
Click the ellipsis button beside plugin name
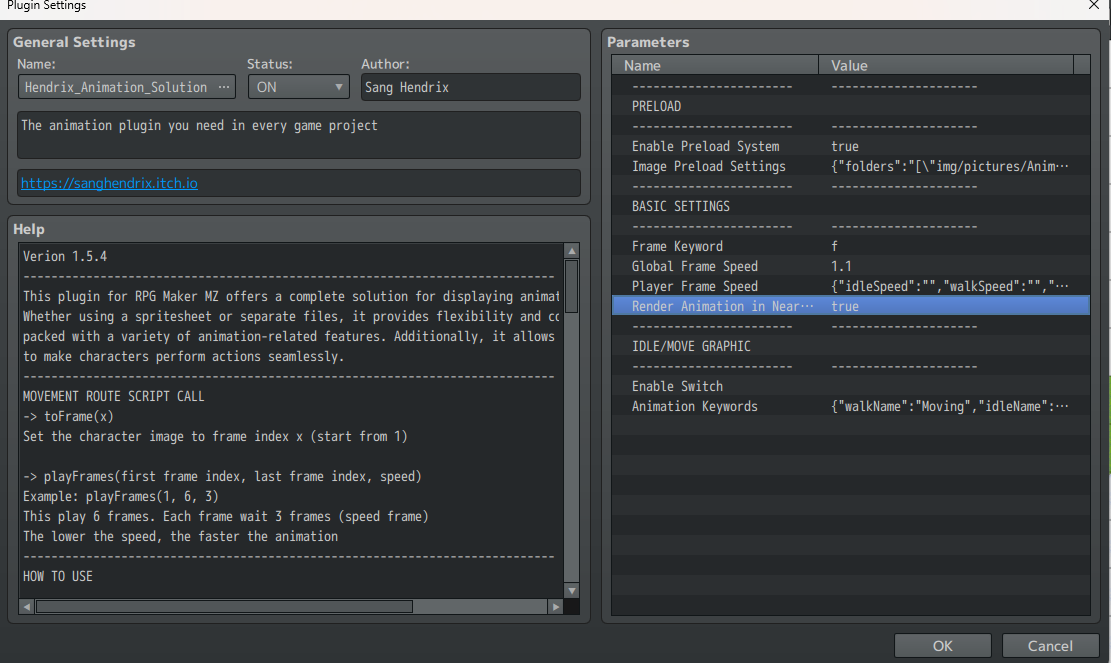224,87
